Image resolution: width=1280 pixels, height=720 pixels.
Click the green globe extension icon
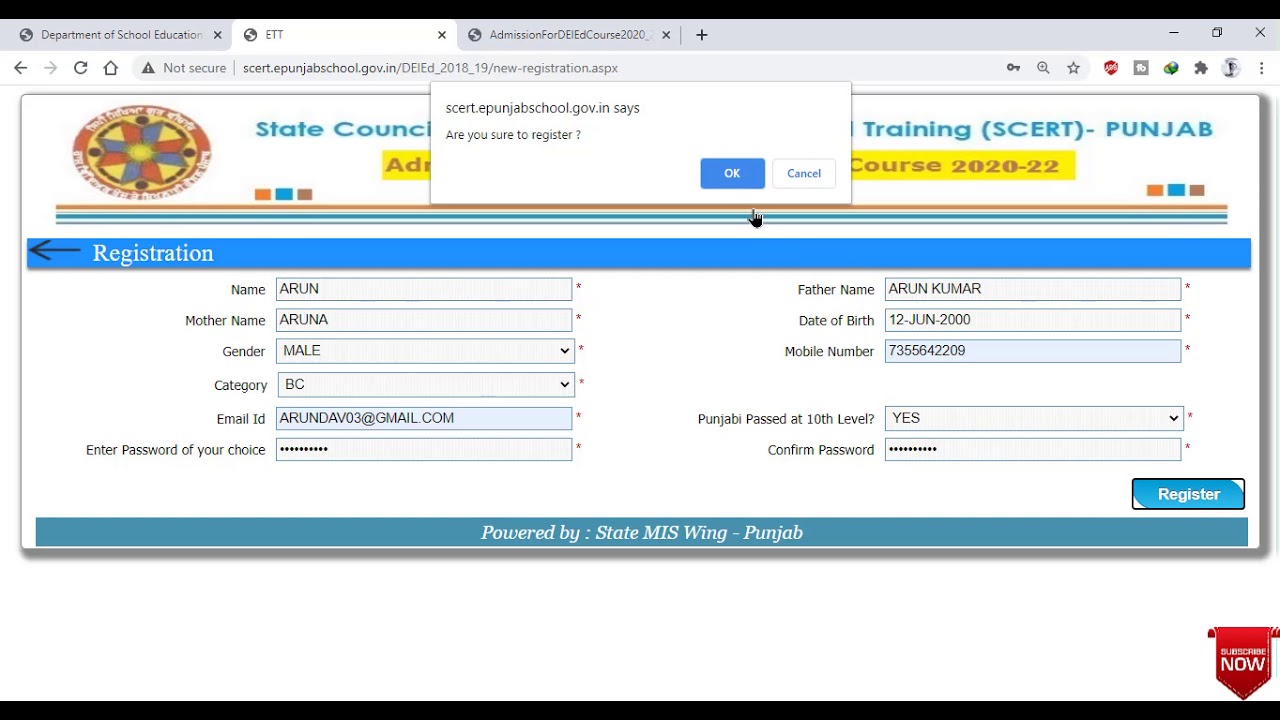[1171, 68]
